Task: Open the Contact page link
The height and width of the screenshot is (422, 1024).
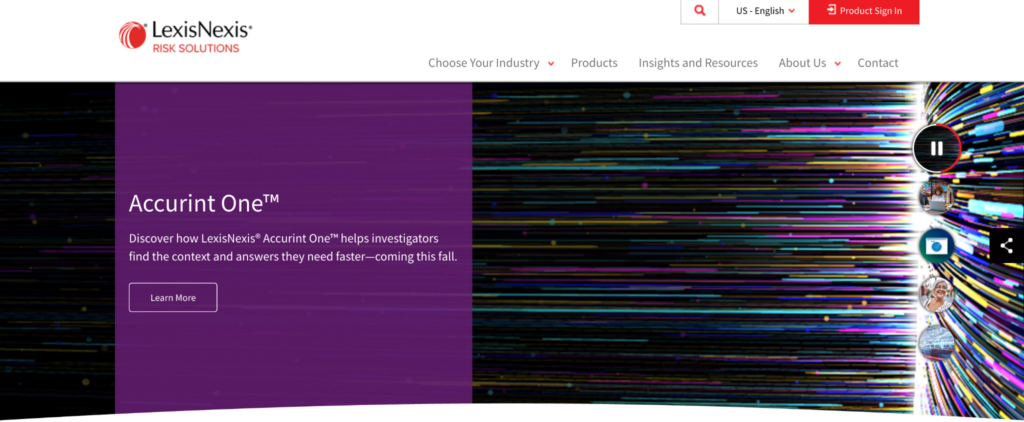Action: (x=878, y=63)
